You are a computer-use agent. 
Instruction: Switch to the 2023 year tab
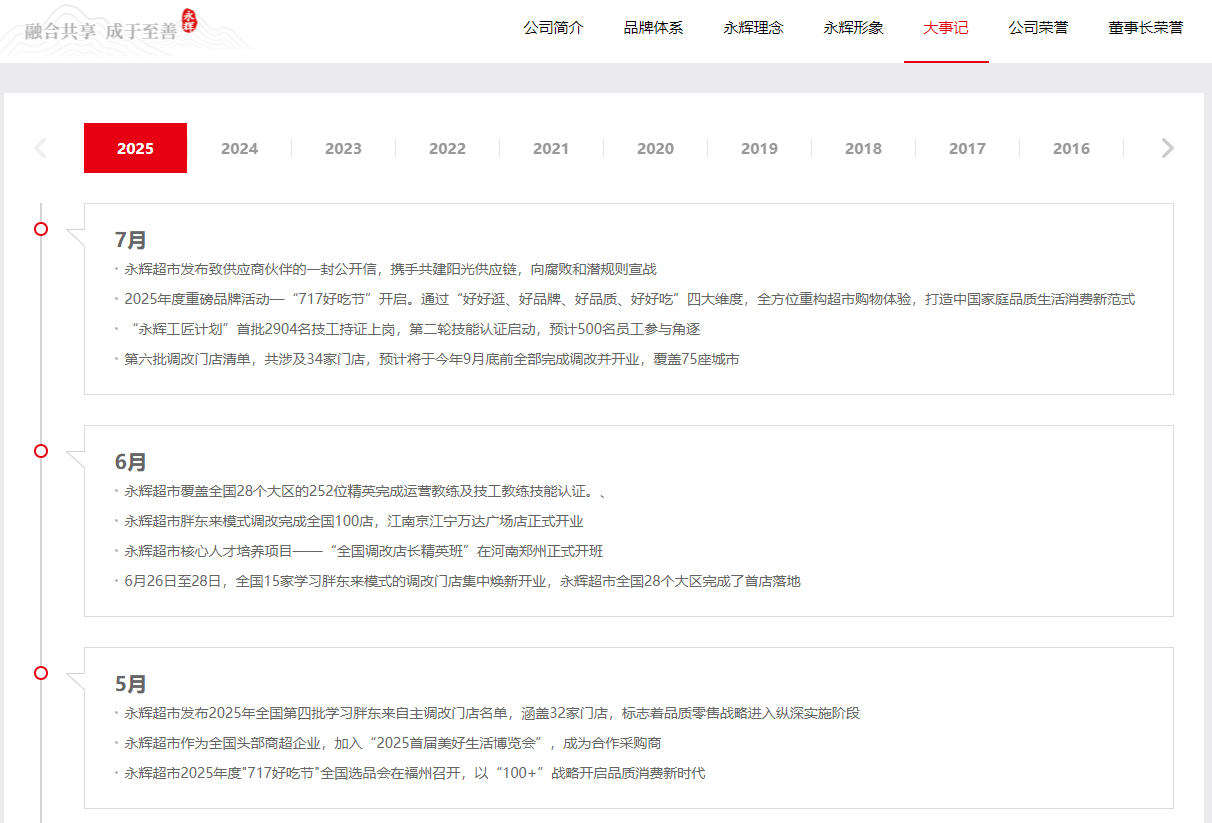[x=343, y=148]
